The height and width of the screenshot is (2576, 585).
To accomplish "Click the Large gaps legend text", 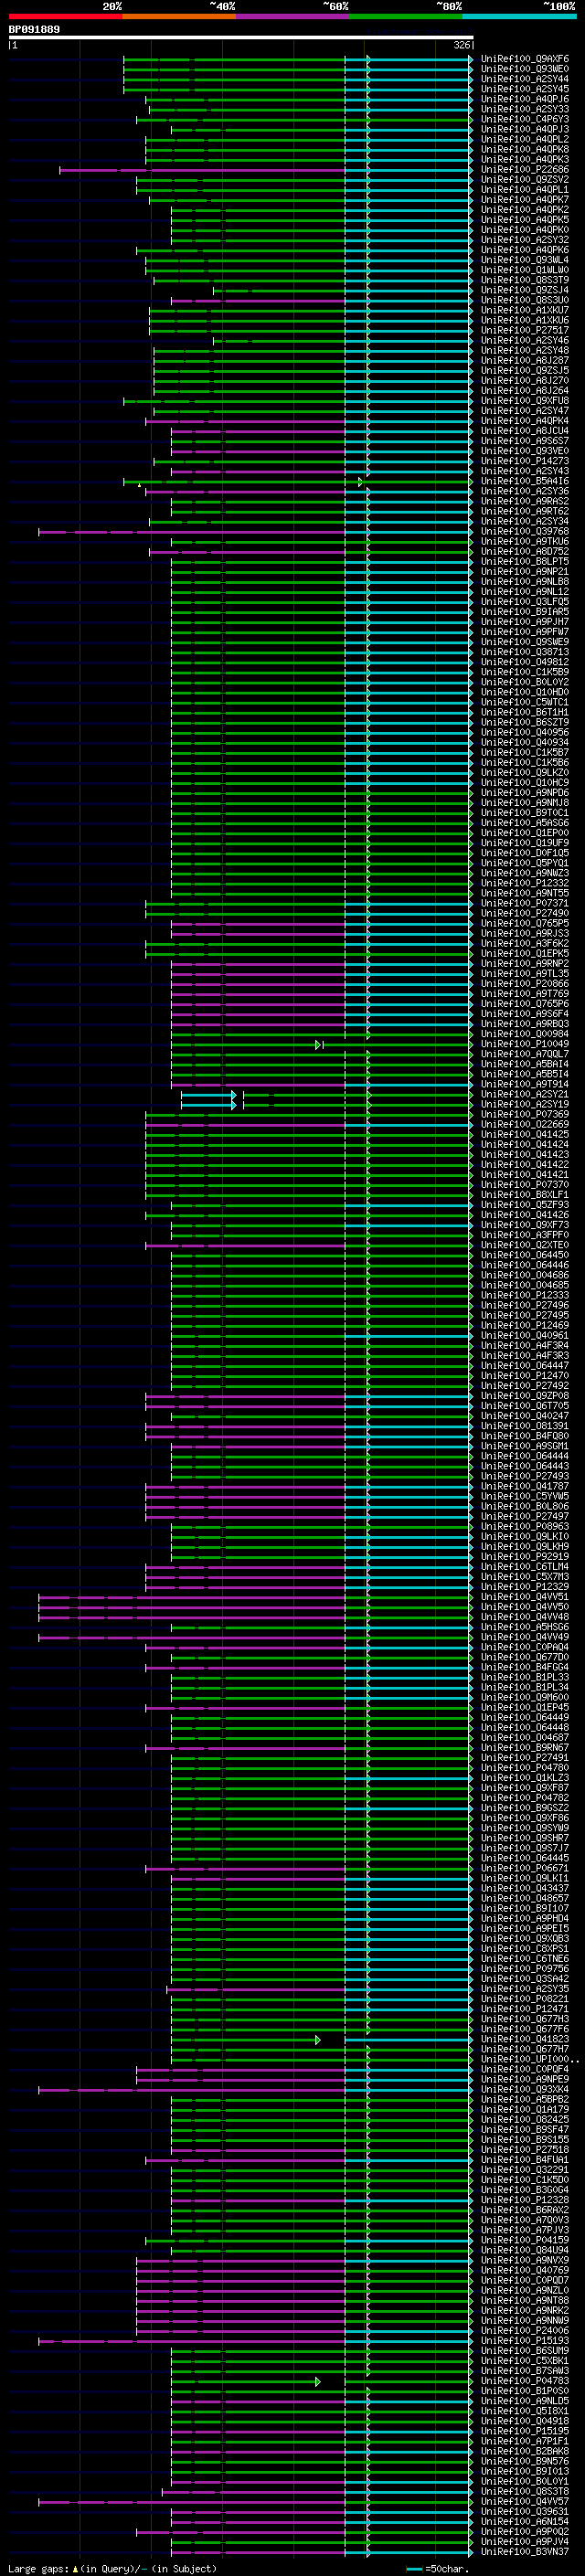I will coord(112,2568).
